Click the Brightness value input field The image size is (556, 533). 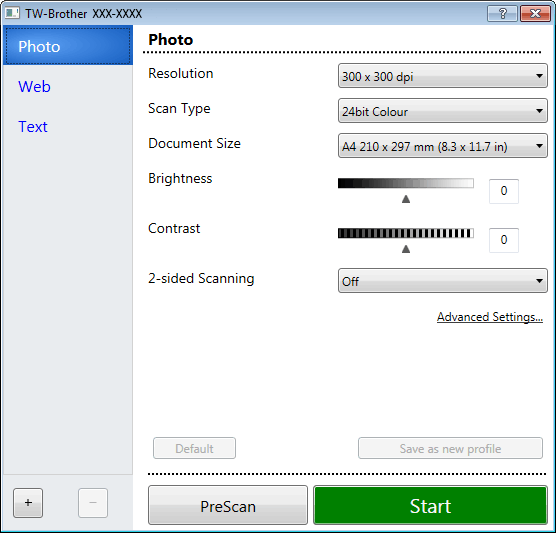(x=504, y=191)
